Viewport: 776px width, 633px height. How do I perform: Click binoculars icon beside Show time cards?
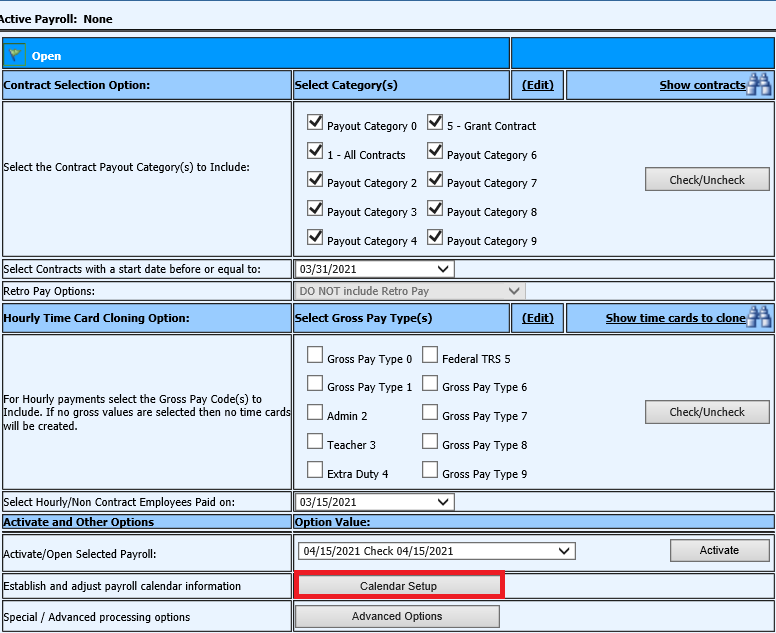point(759,318)
